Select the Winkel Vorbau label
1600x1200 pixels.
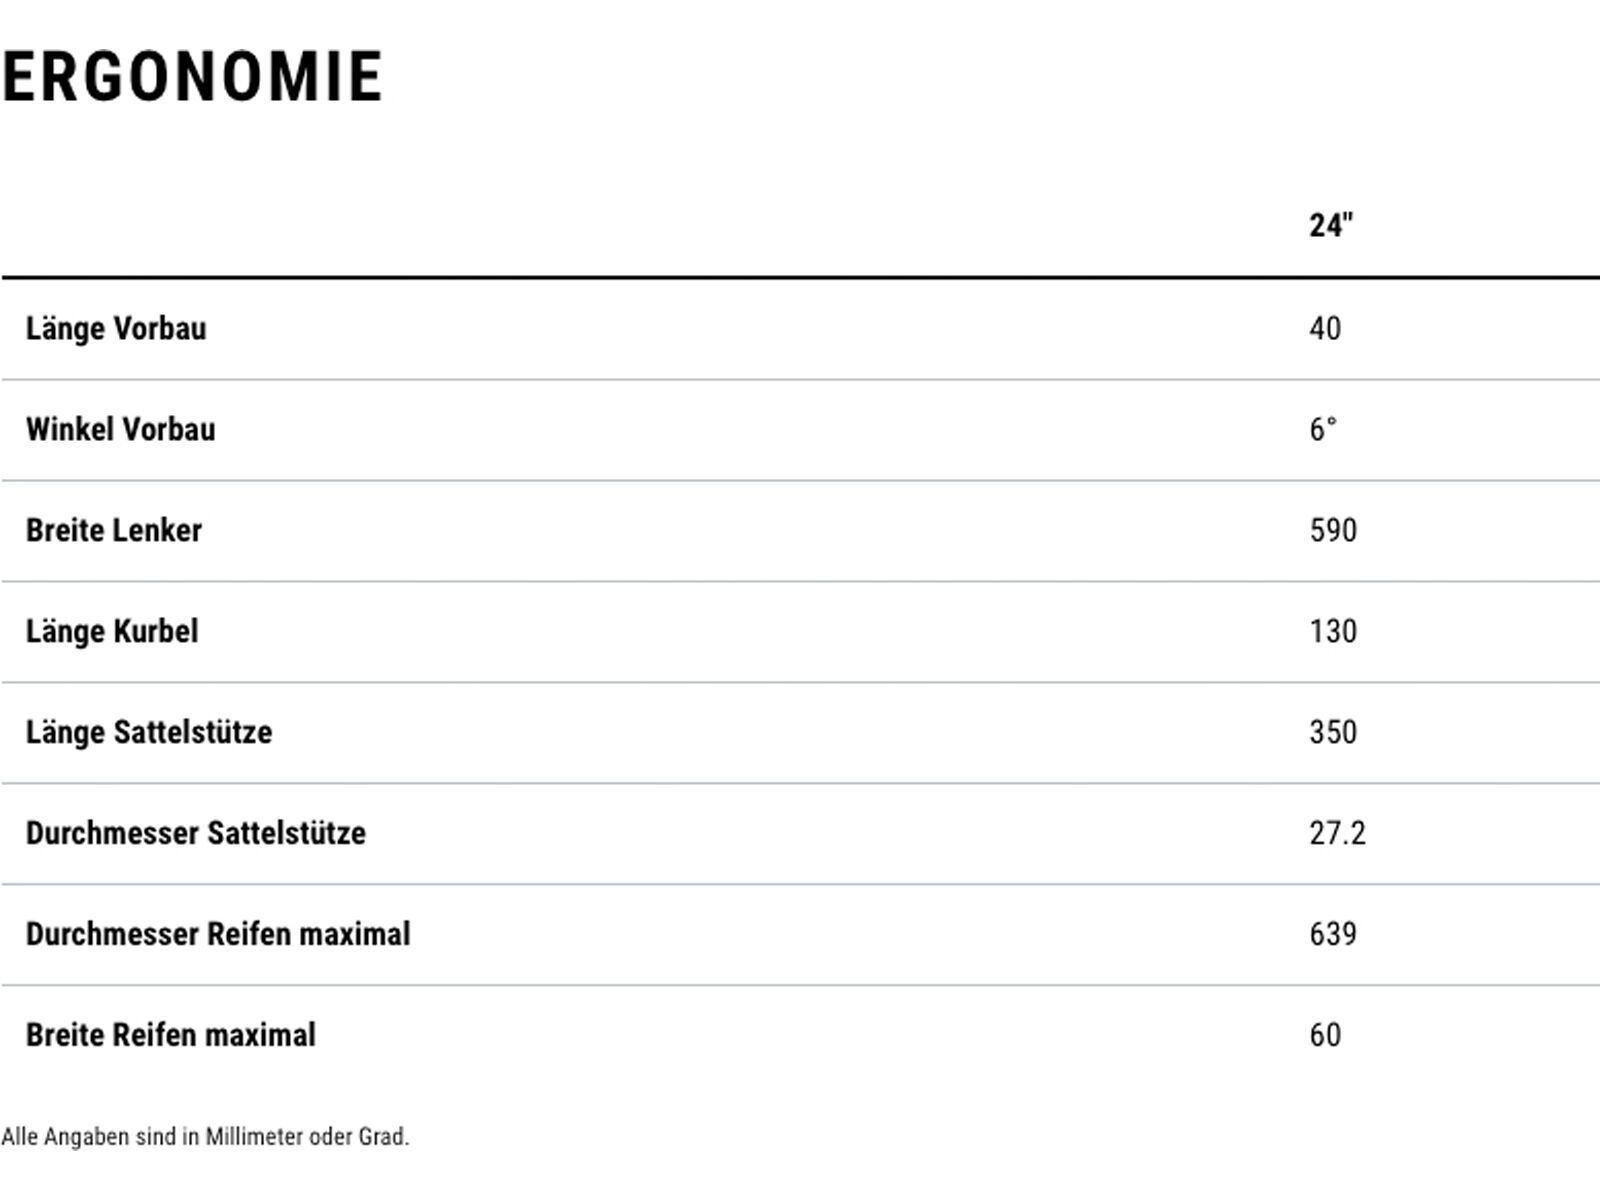pyautogui.click(x=120, y=430)
